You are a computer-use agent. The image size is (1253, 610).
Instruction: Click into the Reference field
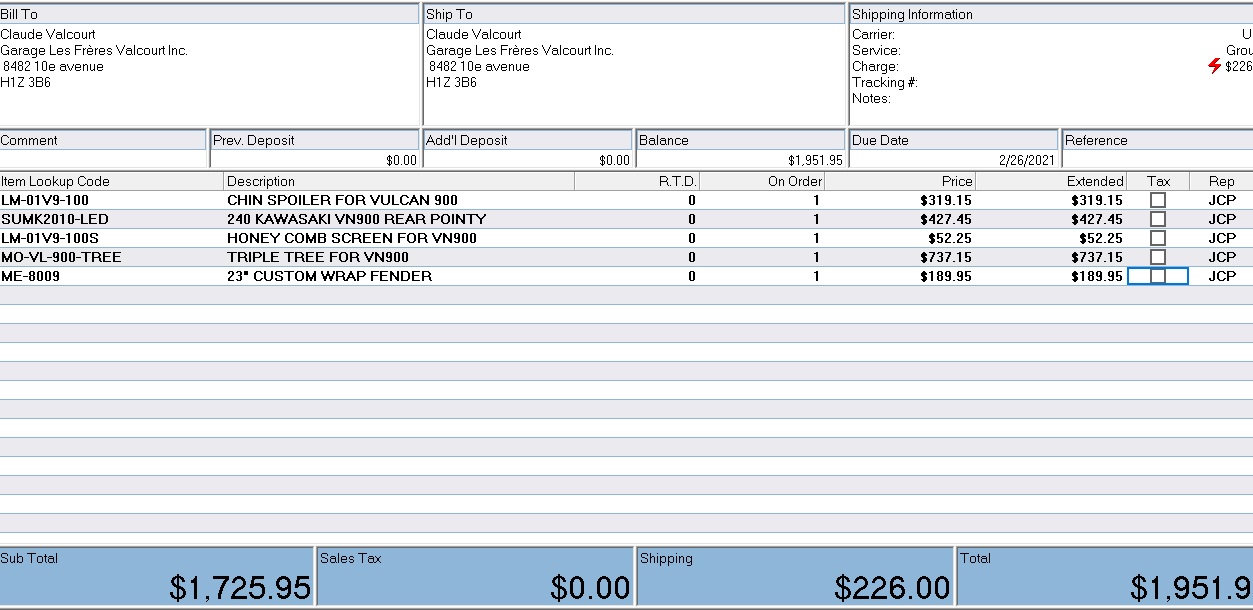(x=1157, y=159)
